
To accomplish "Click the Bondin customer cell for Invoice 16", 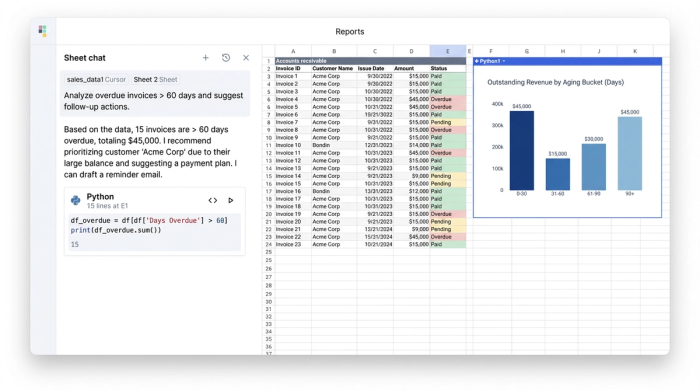I will pos(334,191).
